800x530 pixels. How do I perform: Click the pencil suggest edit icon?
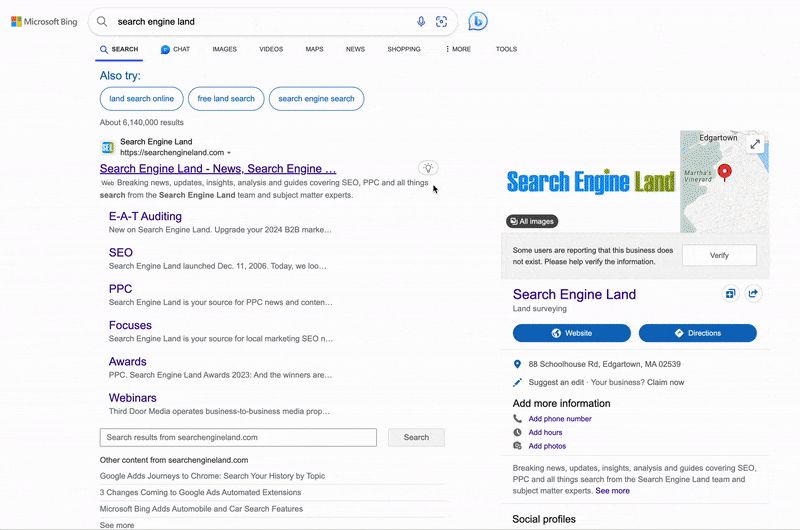[x=517, y=382]
